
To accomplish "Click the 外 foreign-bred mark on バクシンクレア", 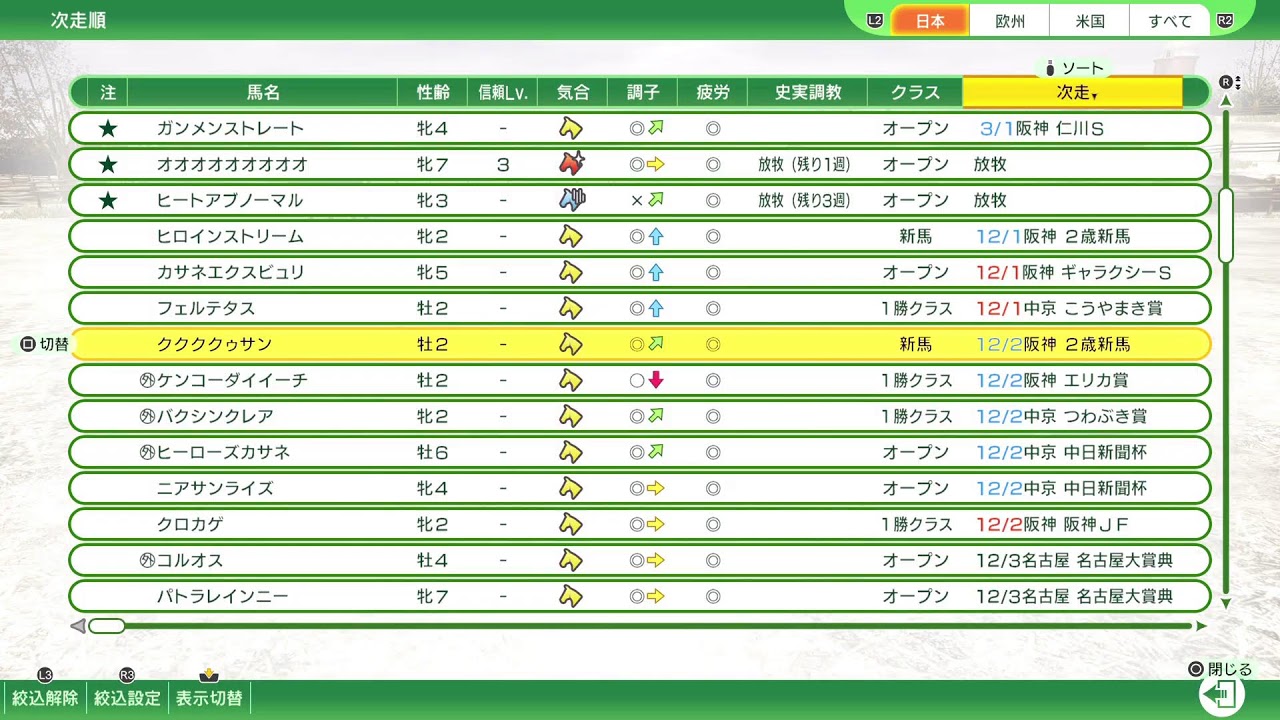I will [x=148, y=416].
